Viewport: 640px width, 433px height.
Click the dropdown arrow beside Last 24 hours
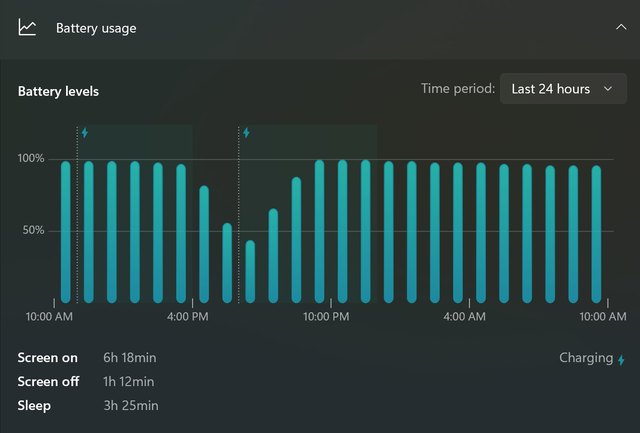pyautogui.click(x=608, y=89)
